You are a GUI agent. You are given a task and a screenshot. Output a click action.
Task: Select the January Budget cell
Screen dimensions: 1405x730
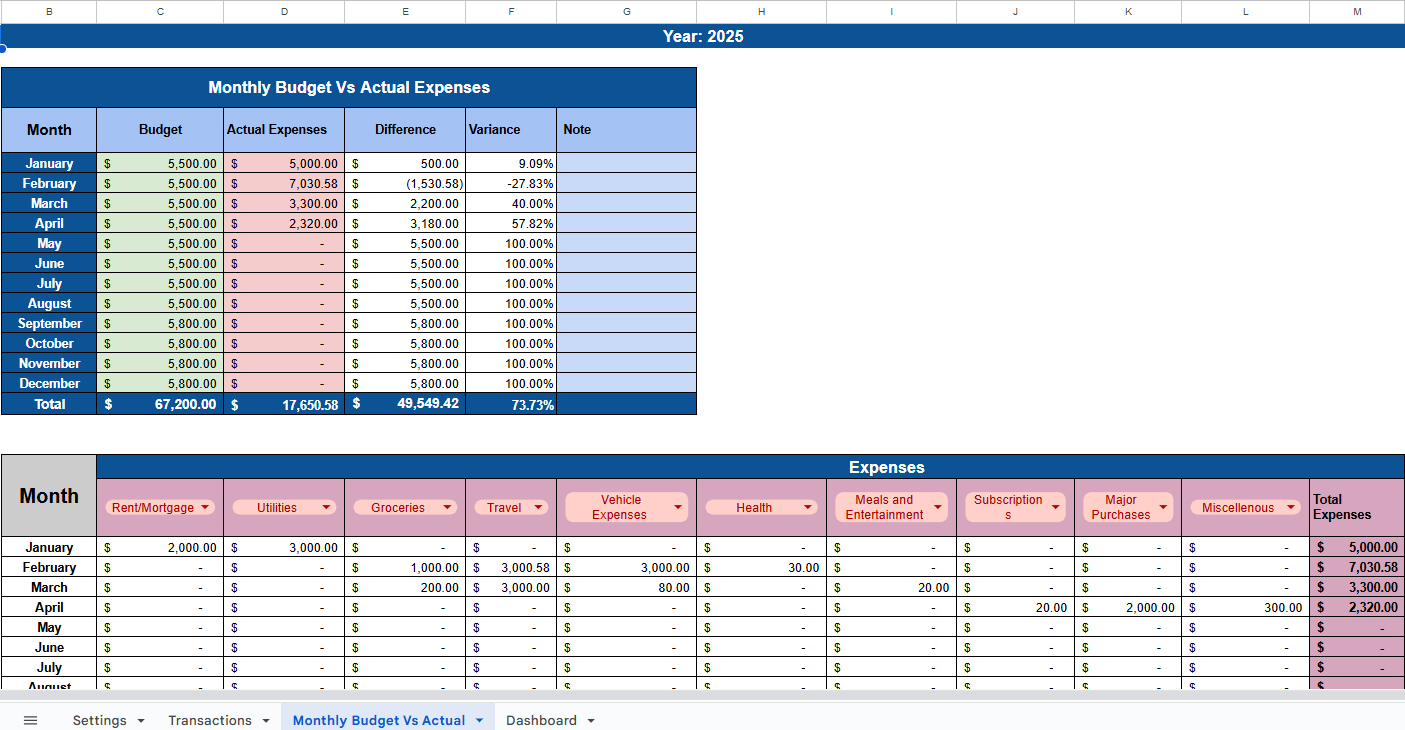(160, 163)
